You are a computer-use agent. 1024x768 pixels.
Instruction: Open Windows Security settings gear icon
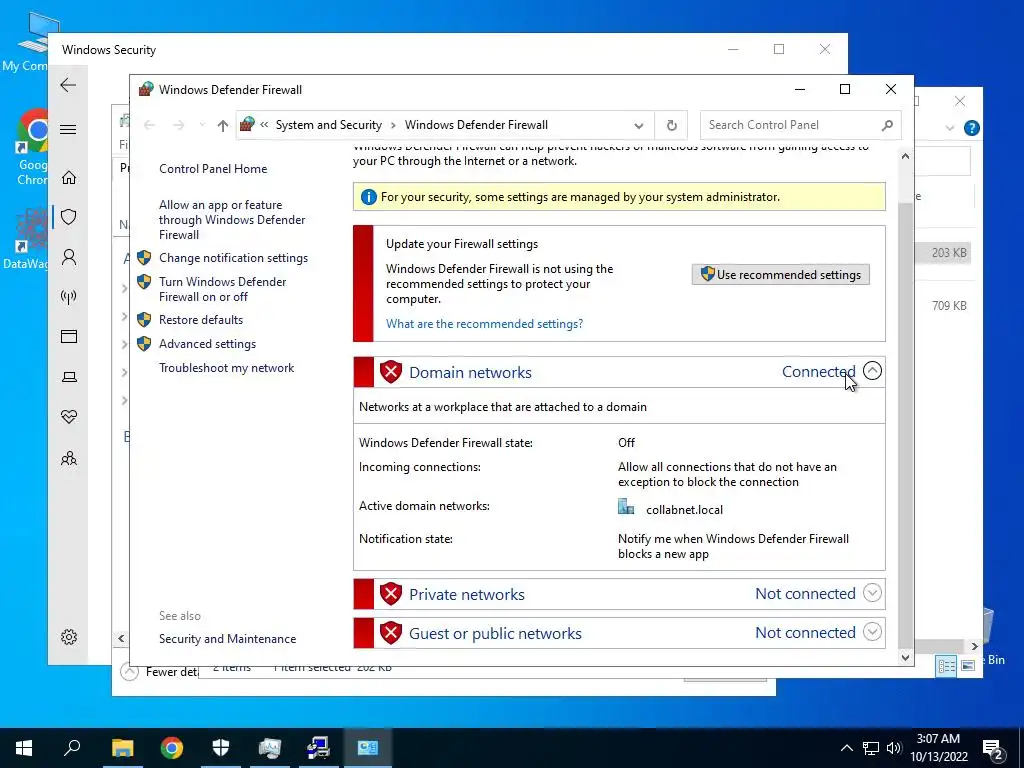[x=69, y=637]
